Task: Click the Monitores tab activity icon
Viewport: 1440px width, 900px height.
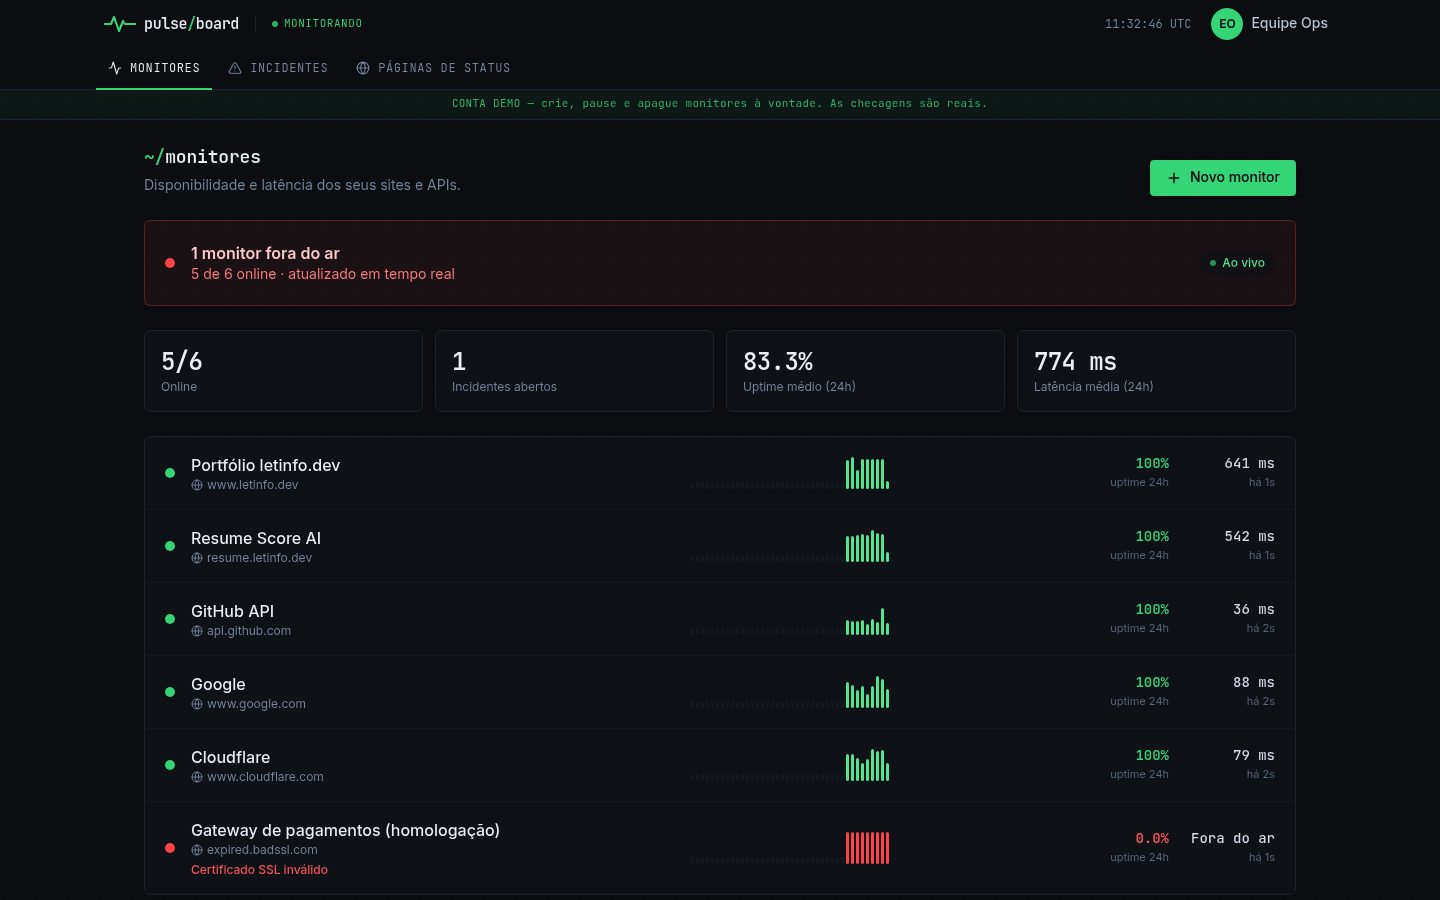Action: (x=115, y=68)
